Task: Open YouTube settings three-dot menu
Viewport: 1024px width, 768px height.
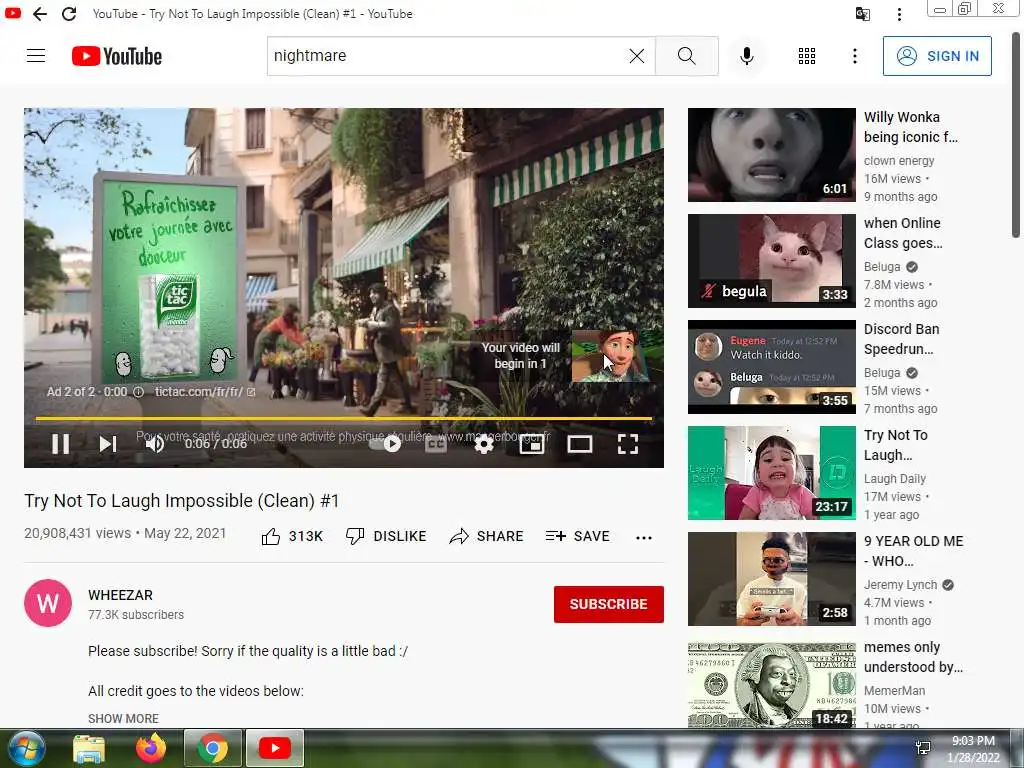Action: (x=854, y=56)
